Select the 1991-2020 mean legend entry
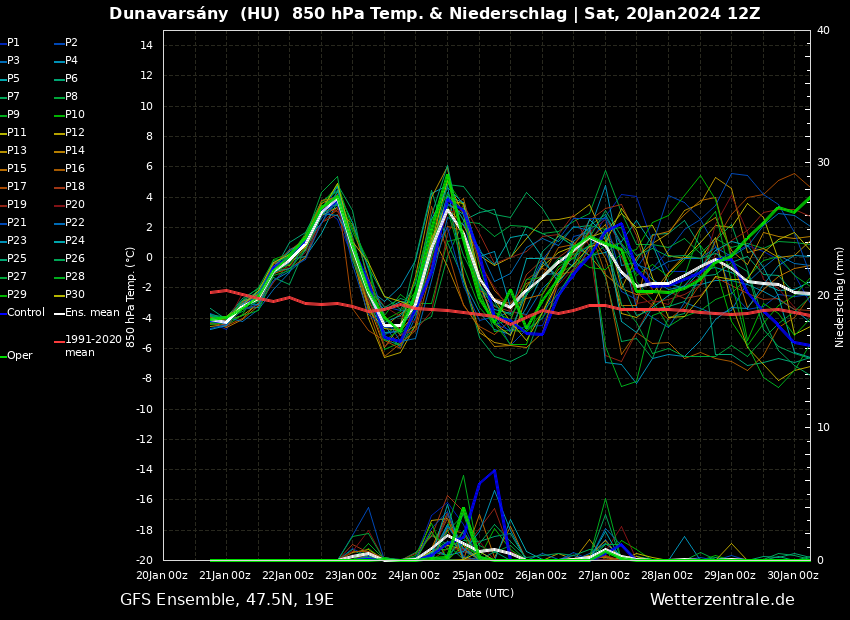 click(93, 346)
